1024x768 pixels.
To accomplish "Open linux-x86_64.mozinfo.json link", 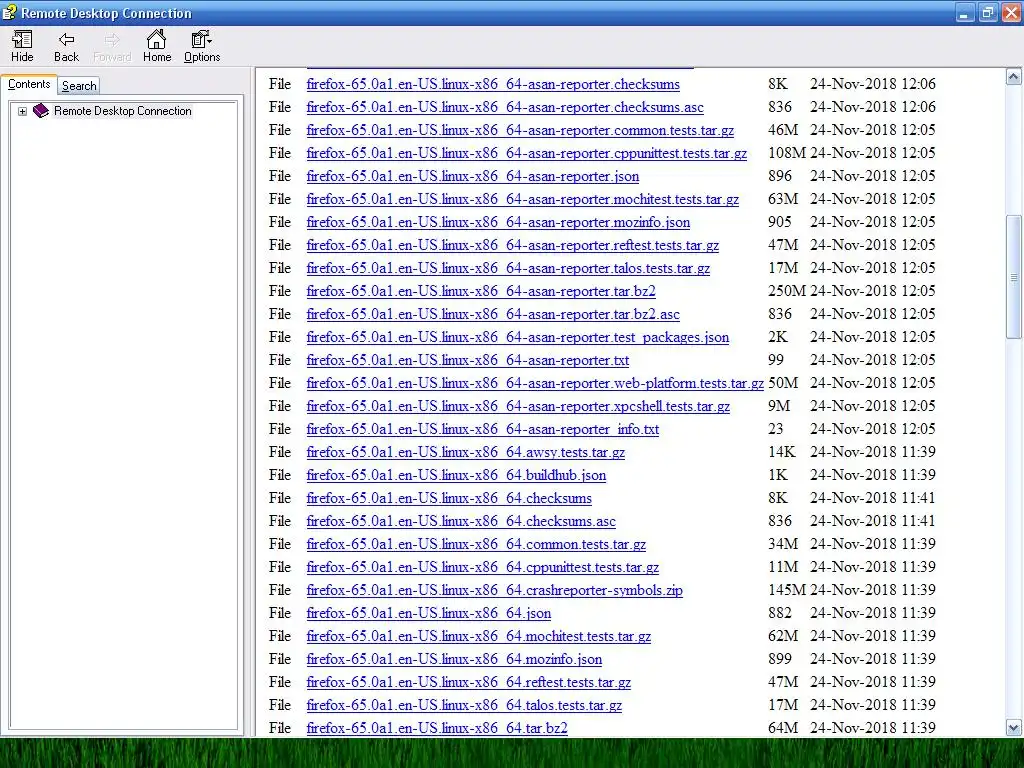I will (454, 659).
